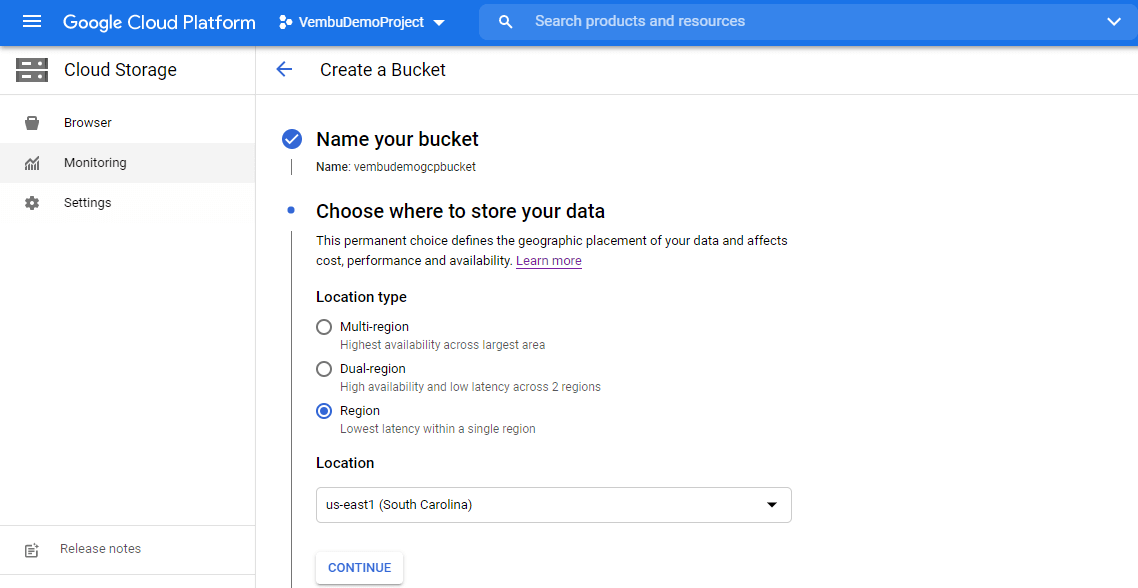Click the Choose where to store your data heading
The height and width of the screenshot is (588, 1138).
click(x=461, y=211)
